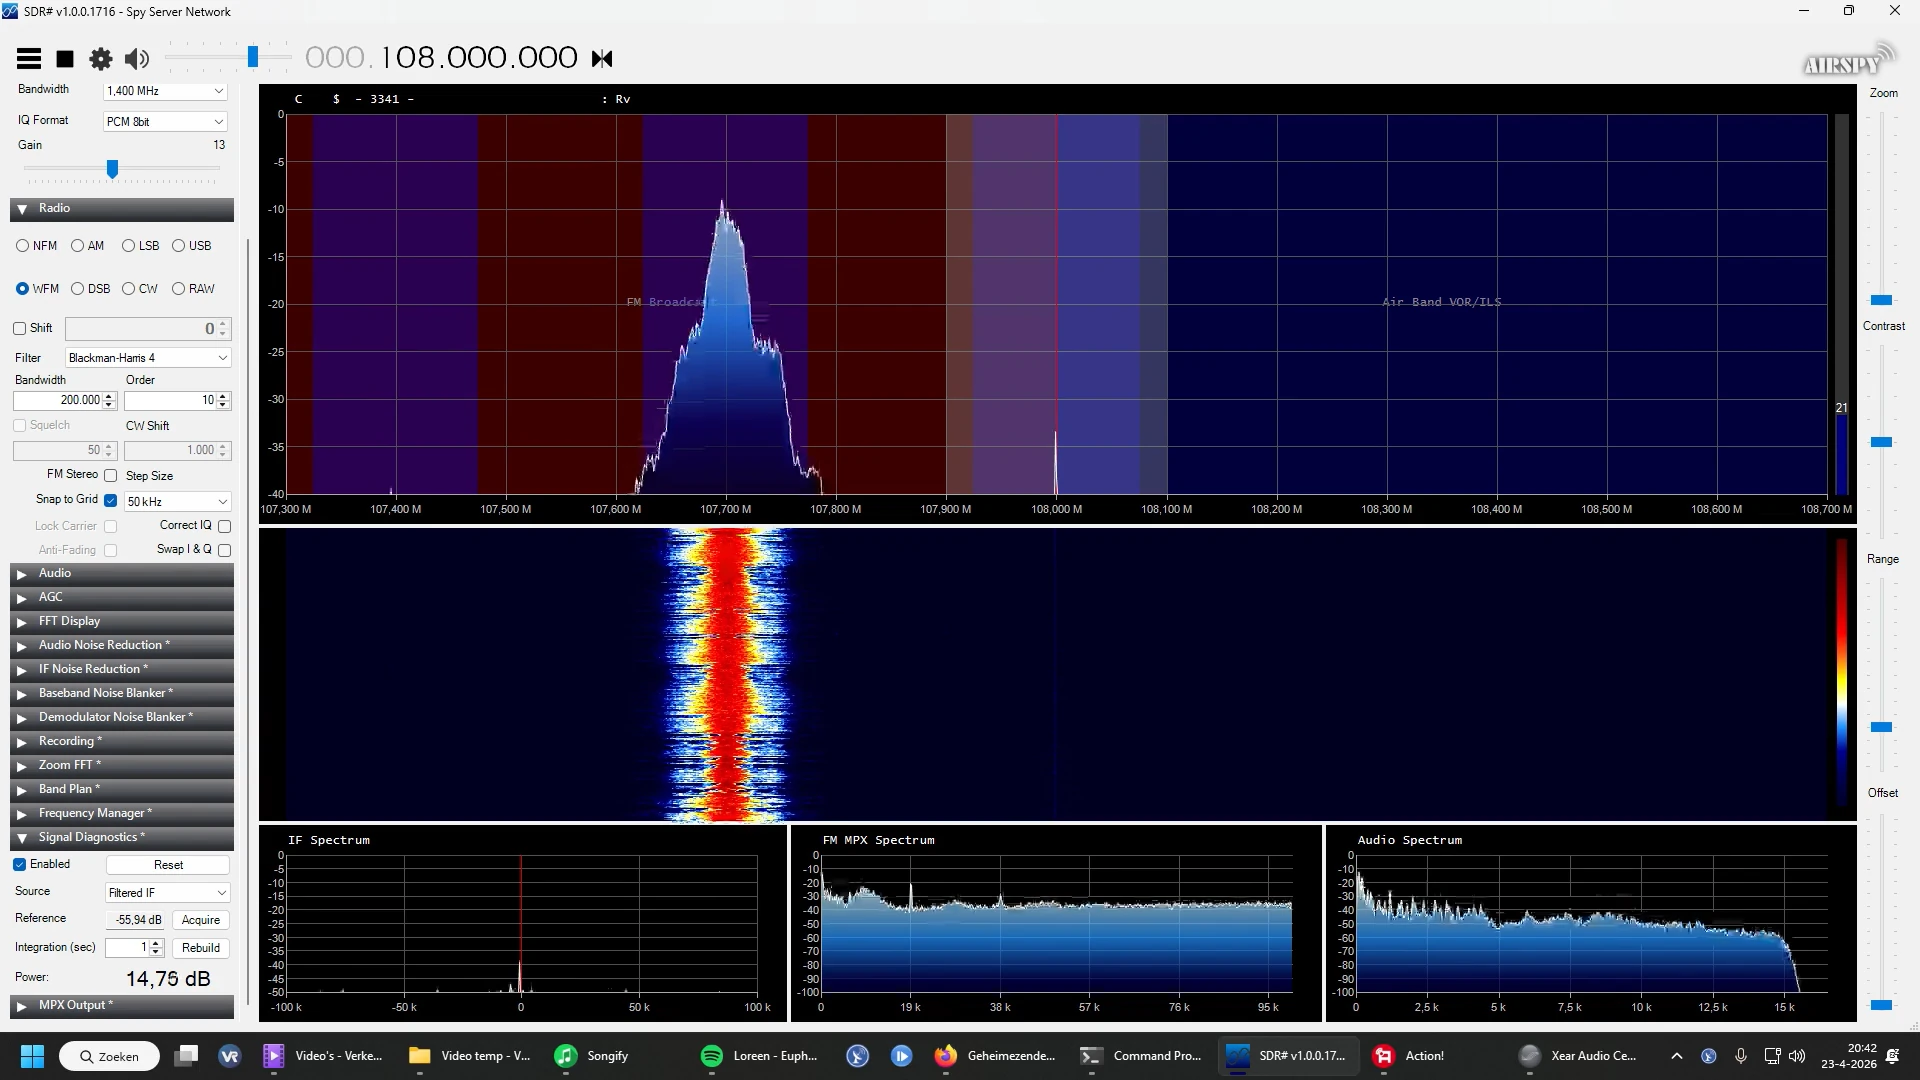Open Xear Audio Center taskbar item

[1578, 1056]
